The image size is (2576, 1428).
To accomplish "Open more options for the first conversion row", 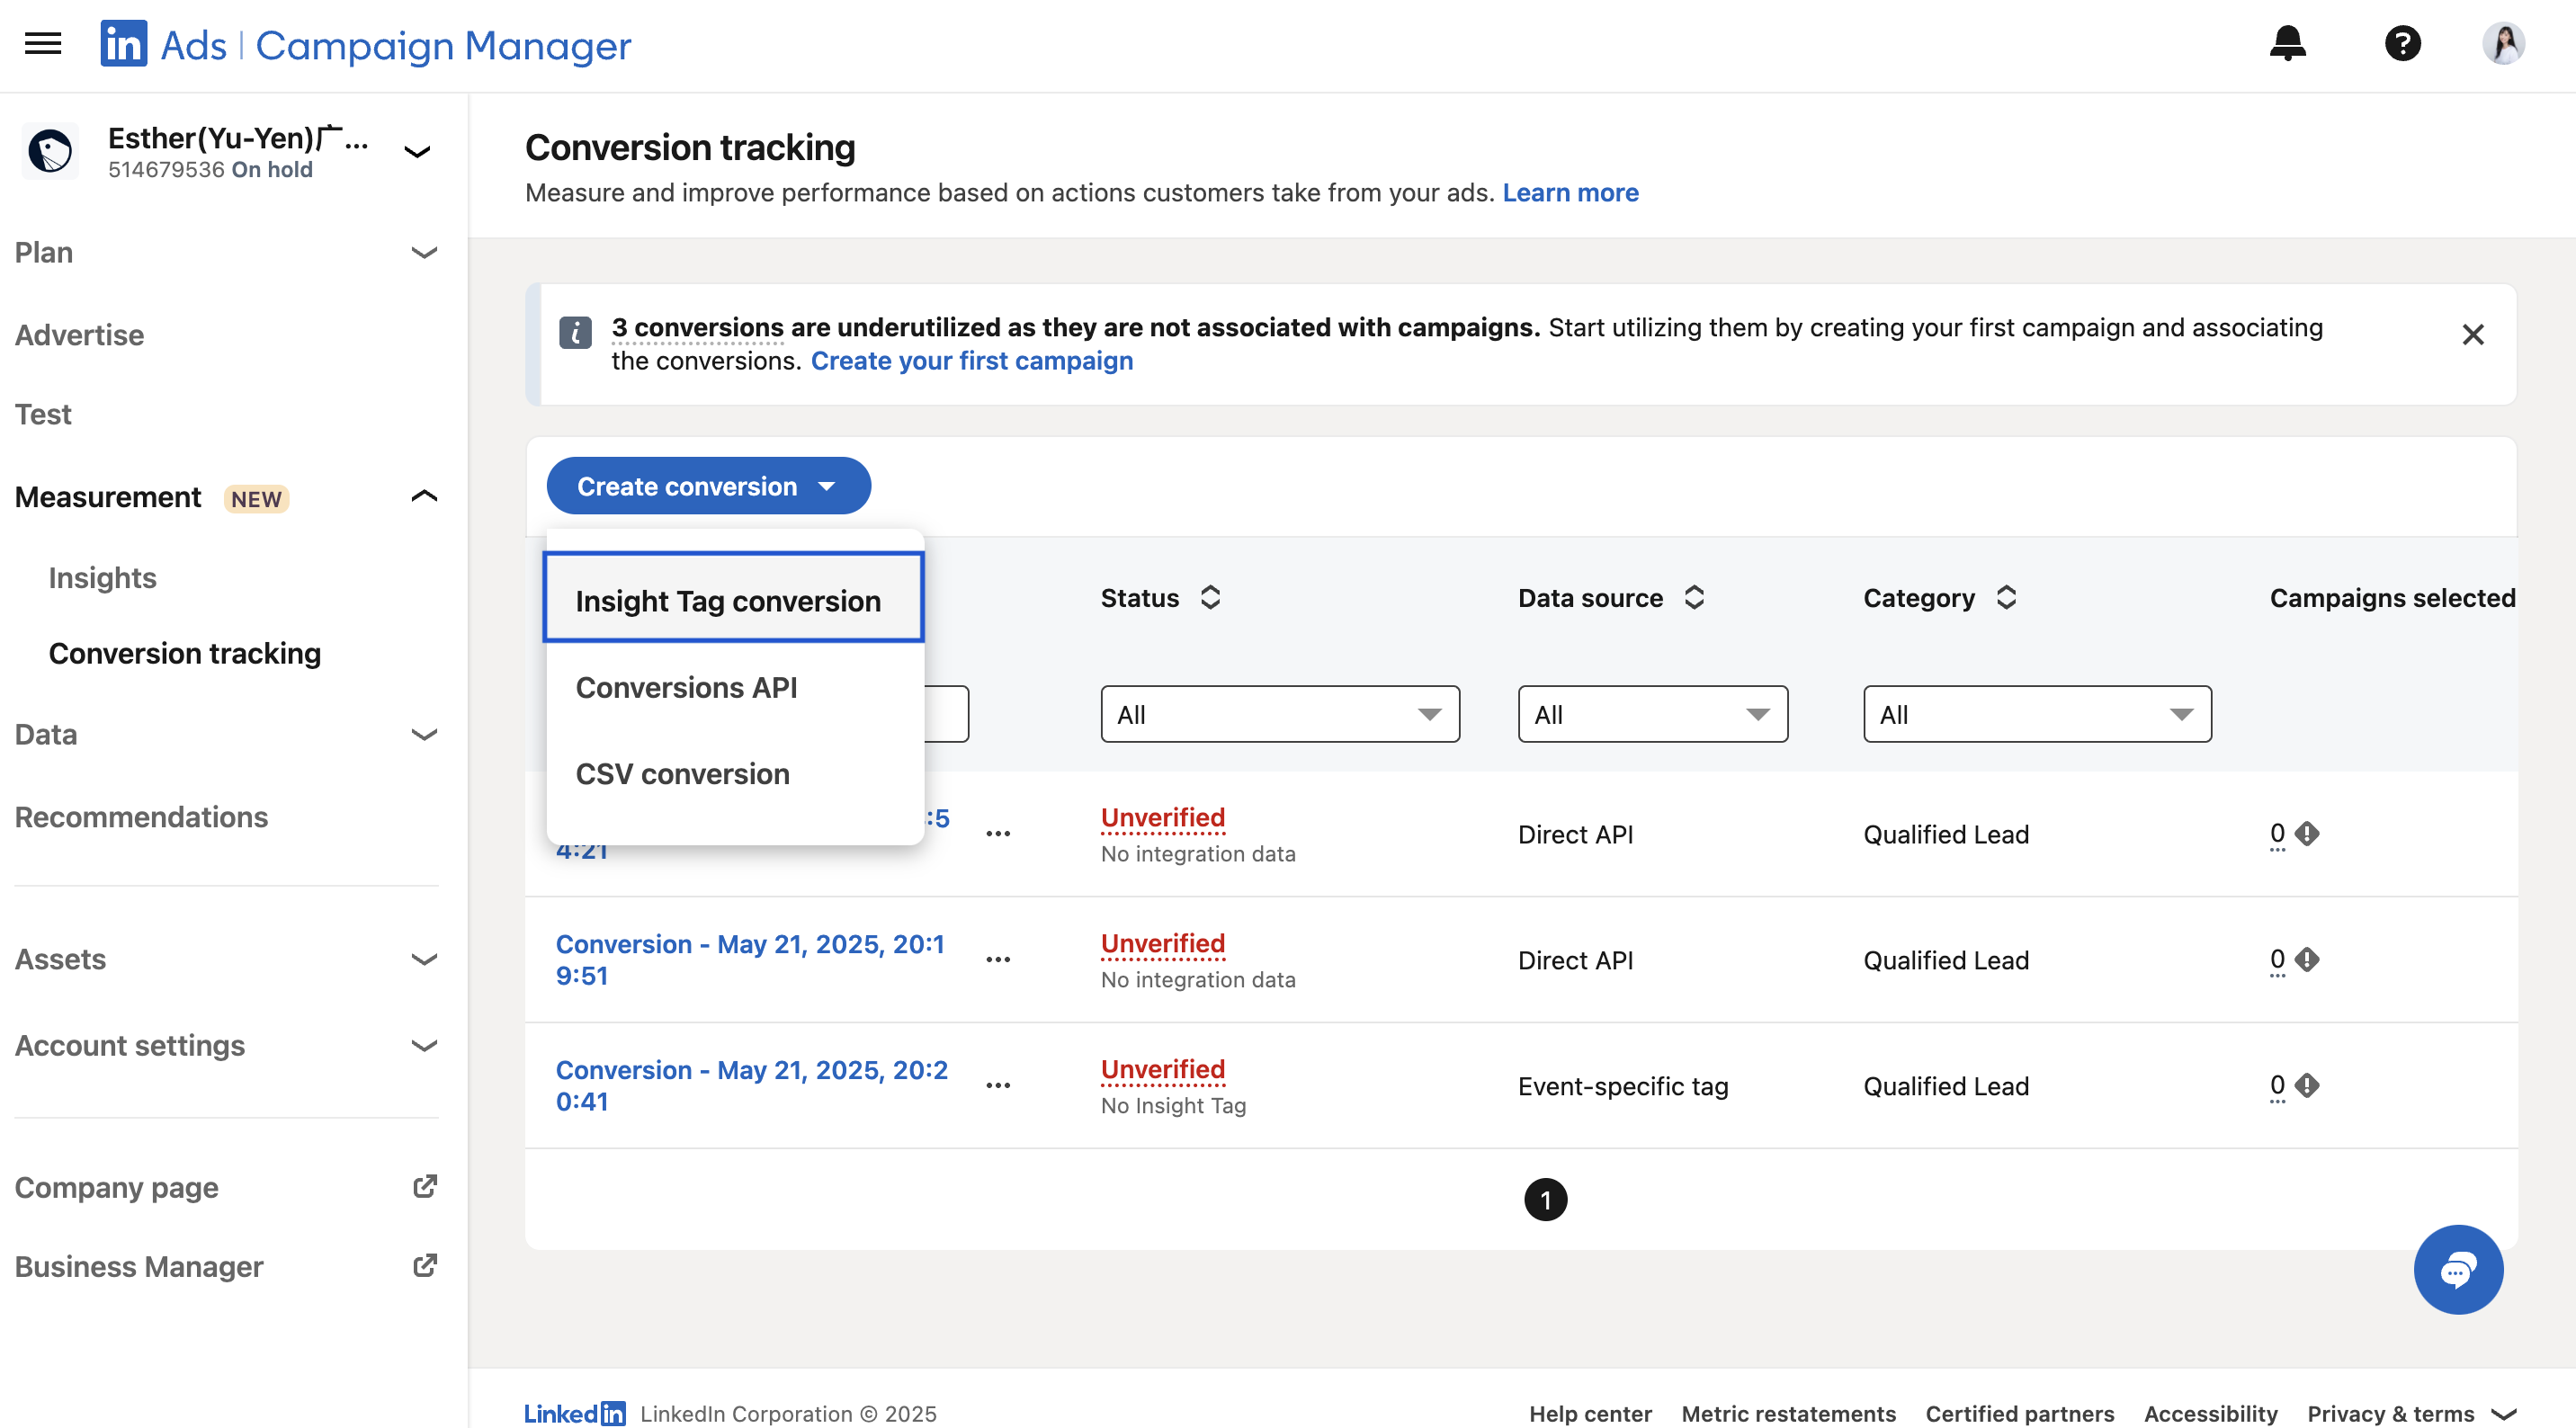I will (997, 833).
